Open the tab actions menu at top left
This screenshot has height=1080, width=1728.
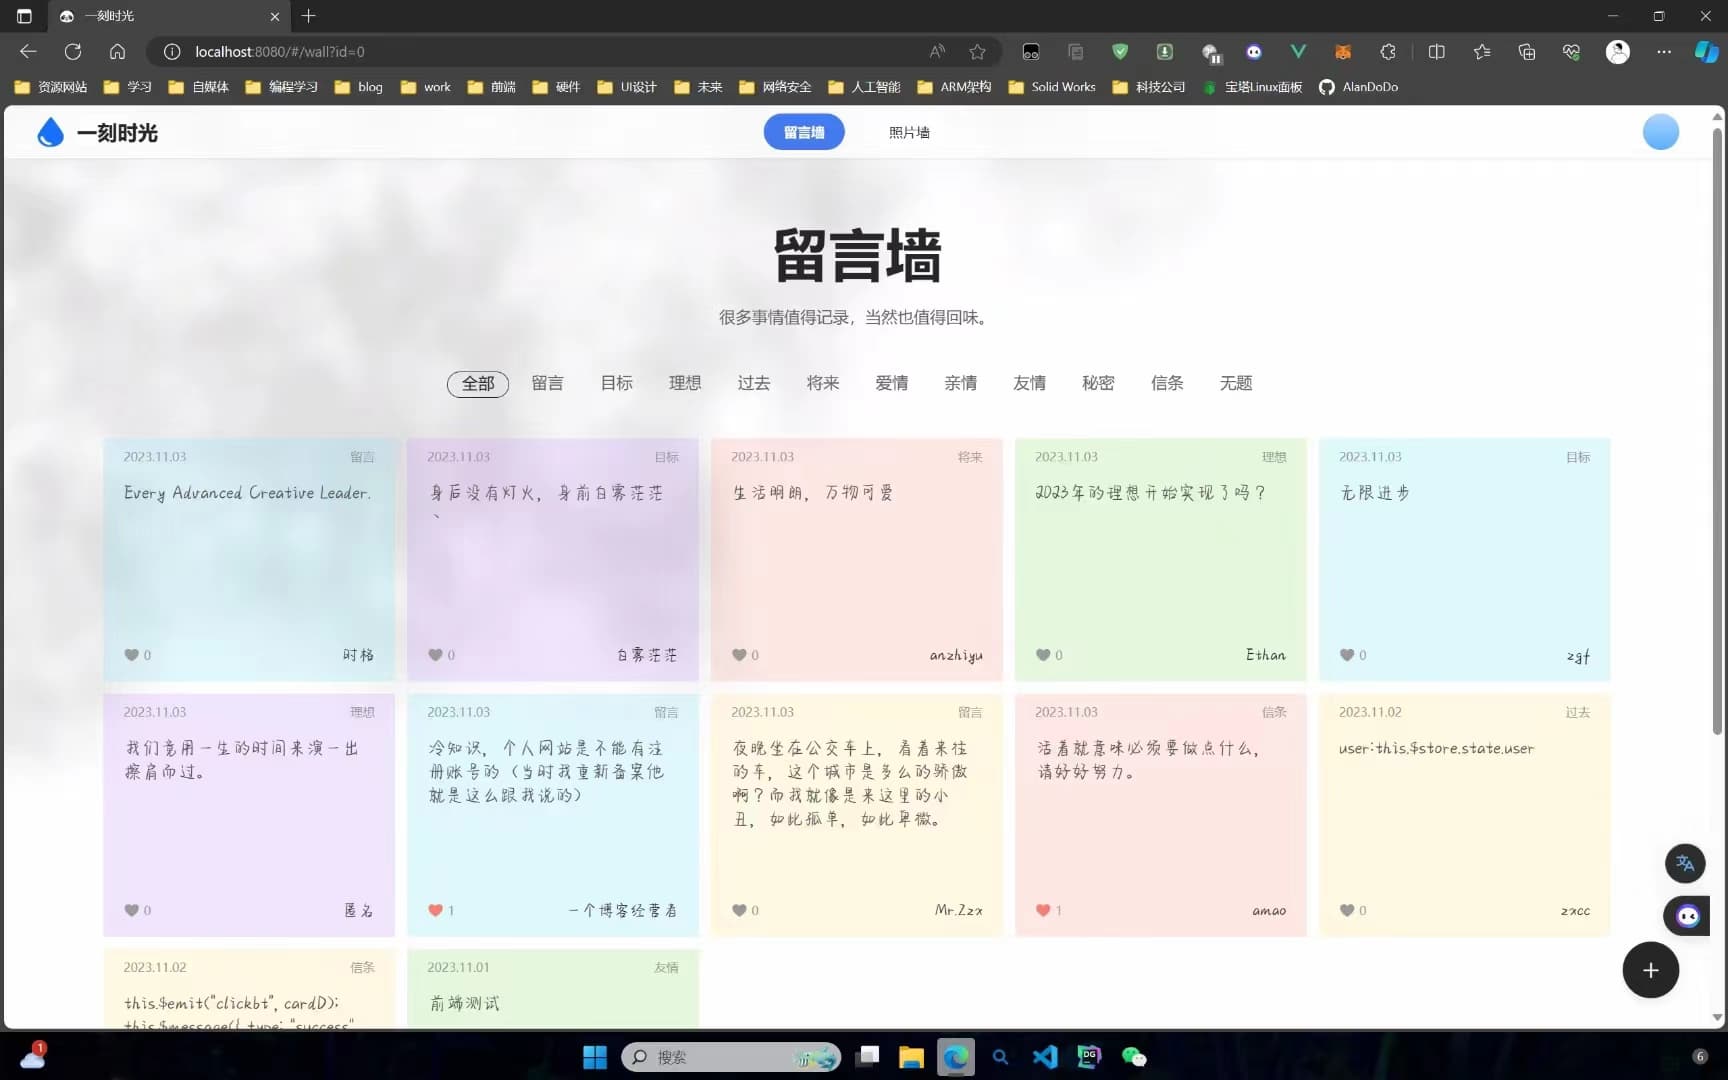(x=22, y=16)
